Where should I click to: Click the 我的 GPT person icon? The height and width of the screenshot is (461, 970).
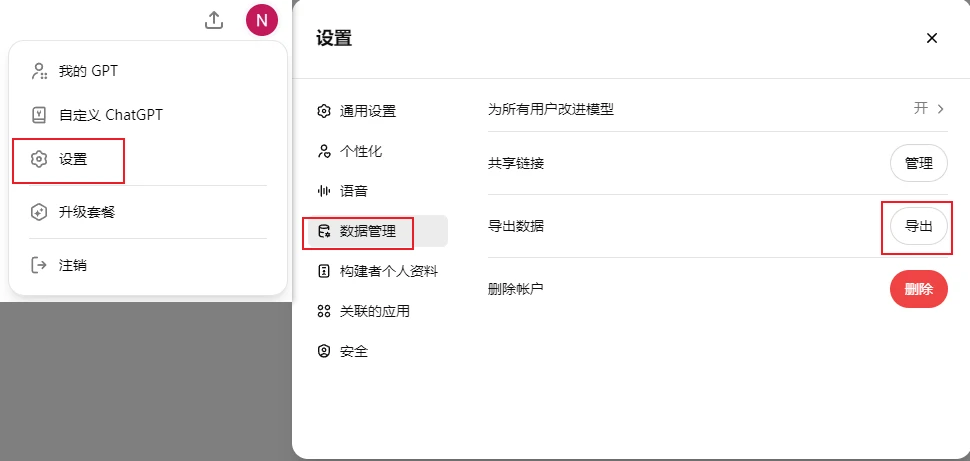[x=40, y=71]
